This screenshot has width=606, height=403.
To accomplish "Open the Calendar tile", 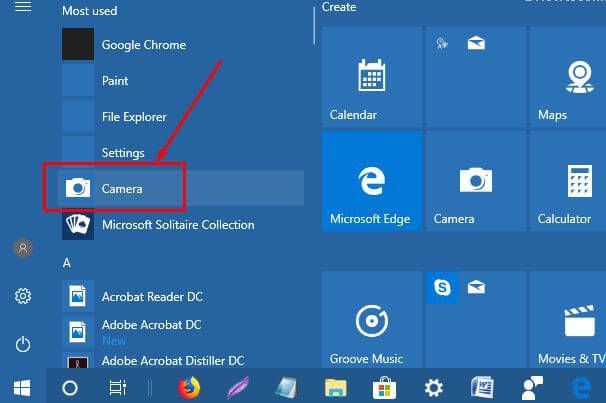I will pos(372,77).
